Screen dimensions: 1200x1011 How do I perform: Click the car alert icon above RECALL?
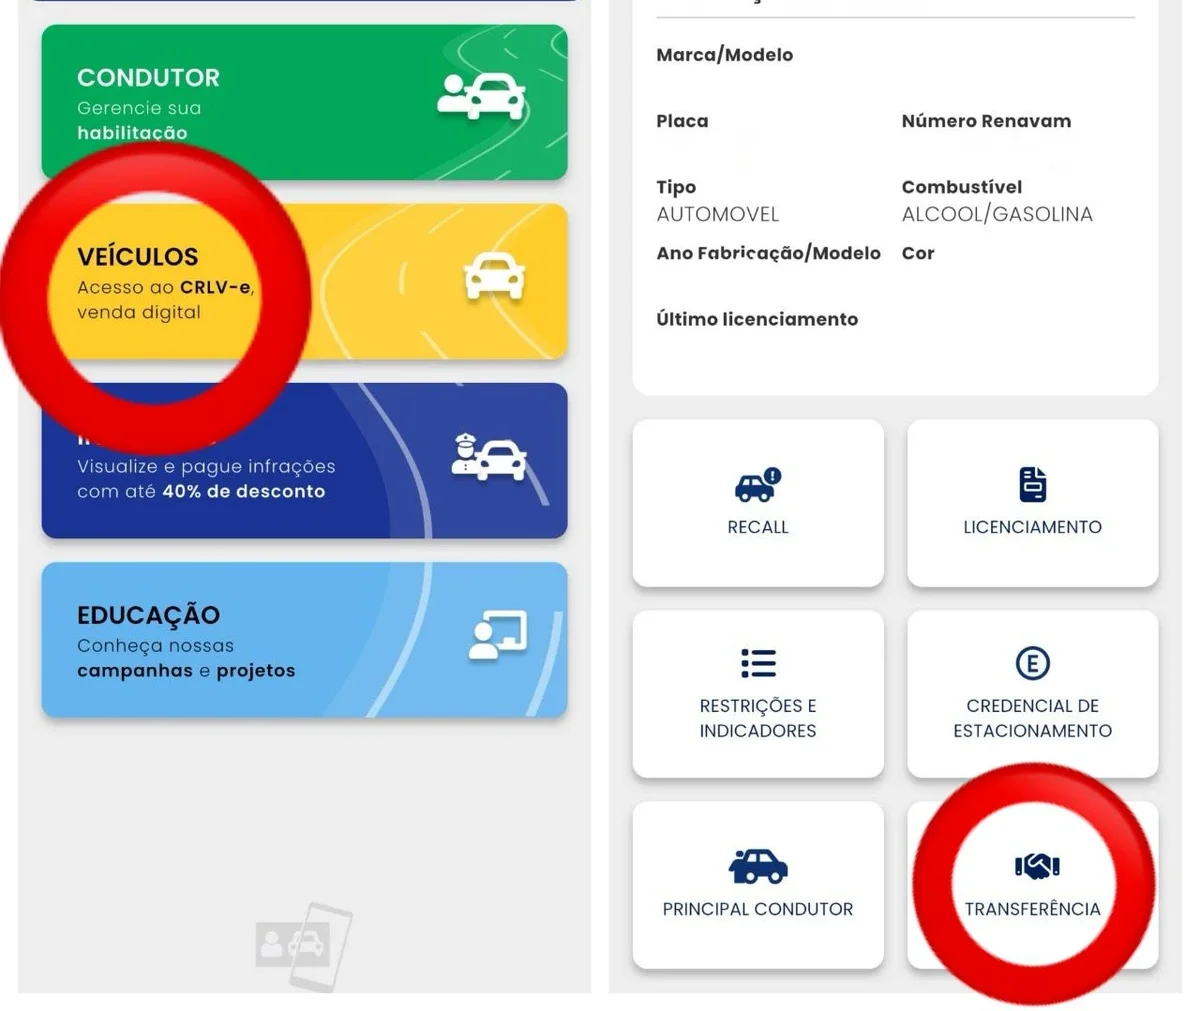[x=757, y=486]
